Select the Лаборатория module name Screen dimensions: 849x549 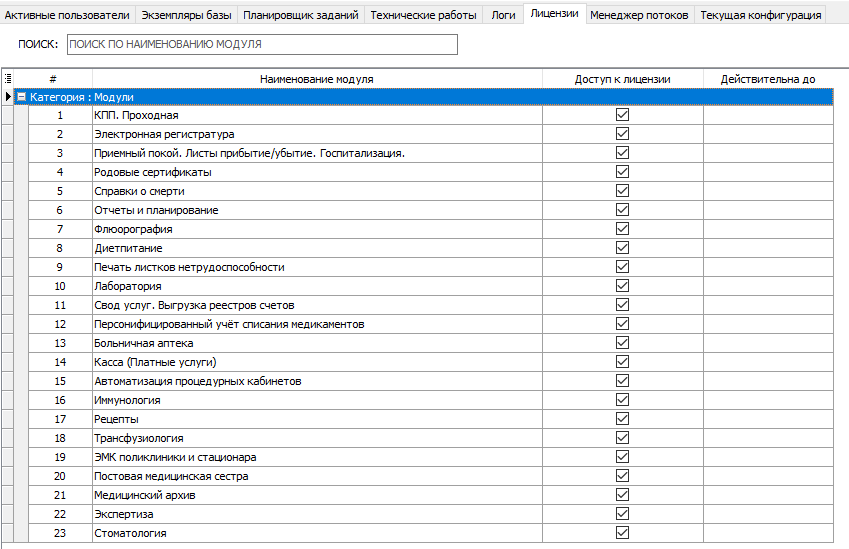point(317,286)
